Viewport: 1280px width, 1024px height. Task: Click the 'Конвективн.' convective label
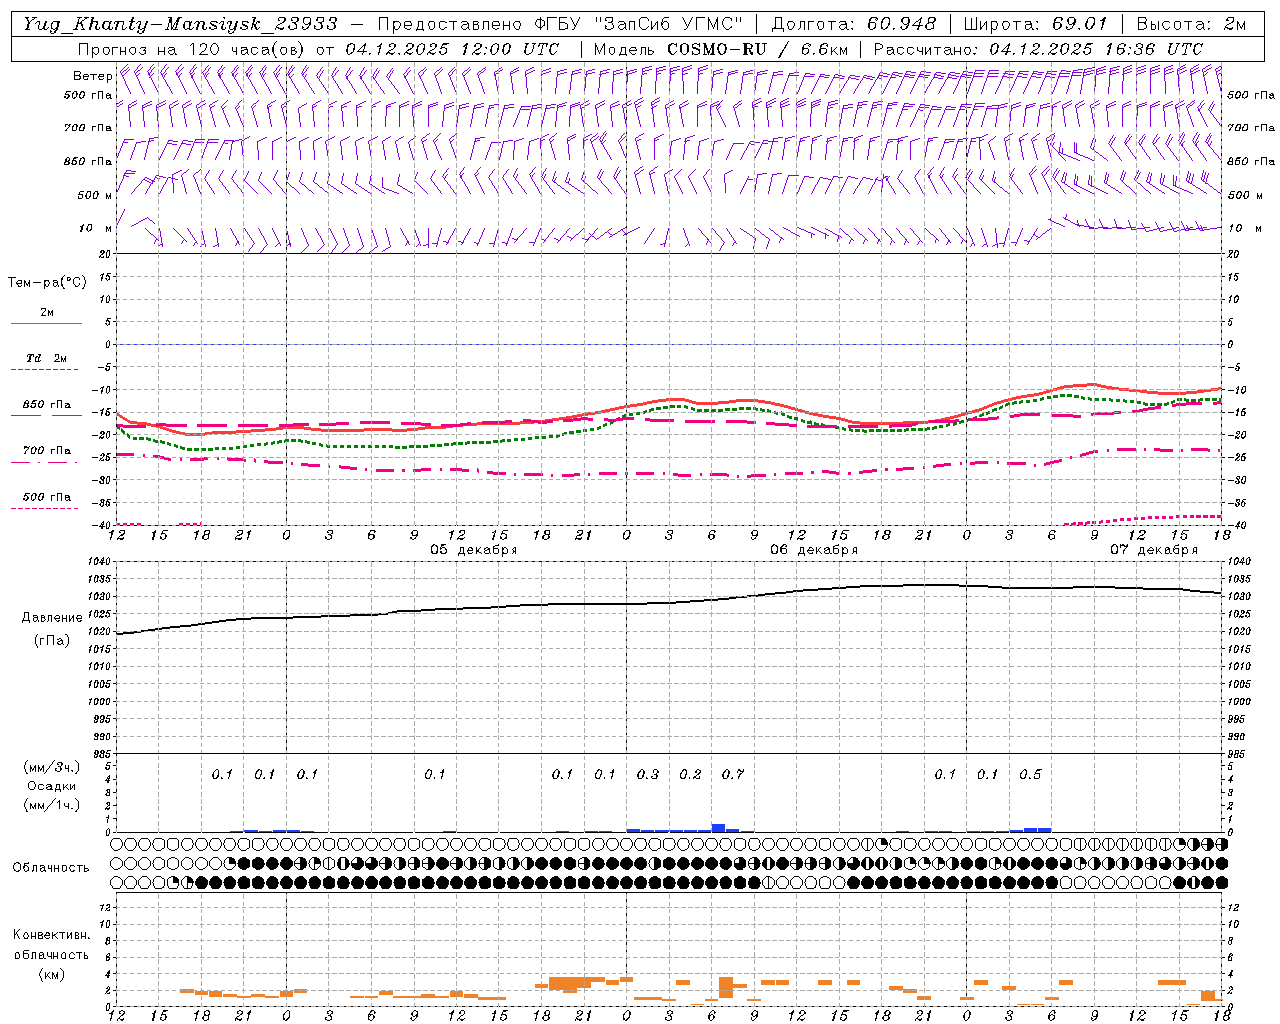pos(51,935)
